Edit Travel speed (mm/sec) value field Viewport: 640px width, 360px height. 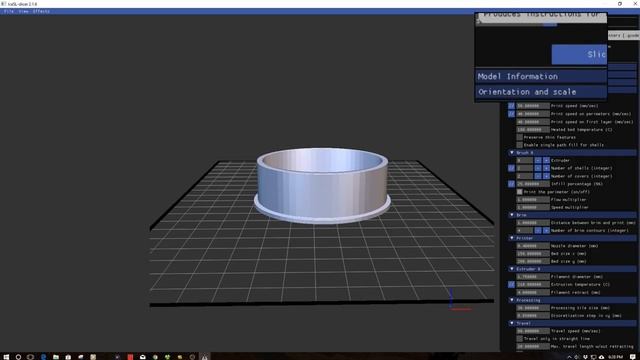pyautogui.click(x=533, y=331)
